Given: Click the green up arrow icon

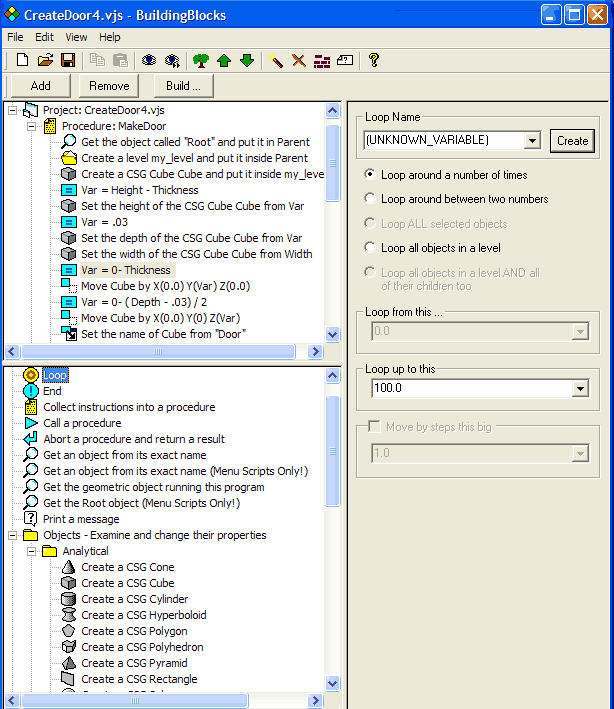Looking at the screenshot, I should (x=224, y=61).
